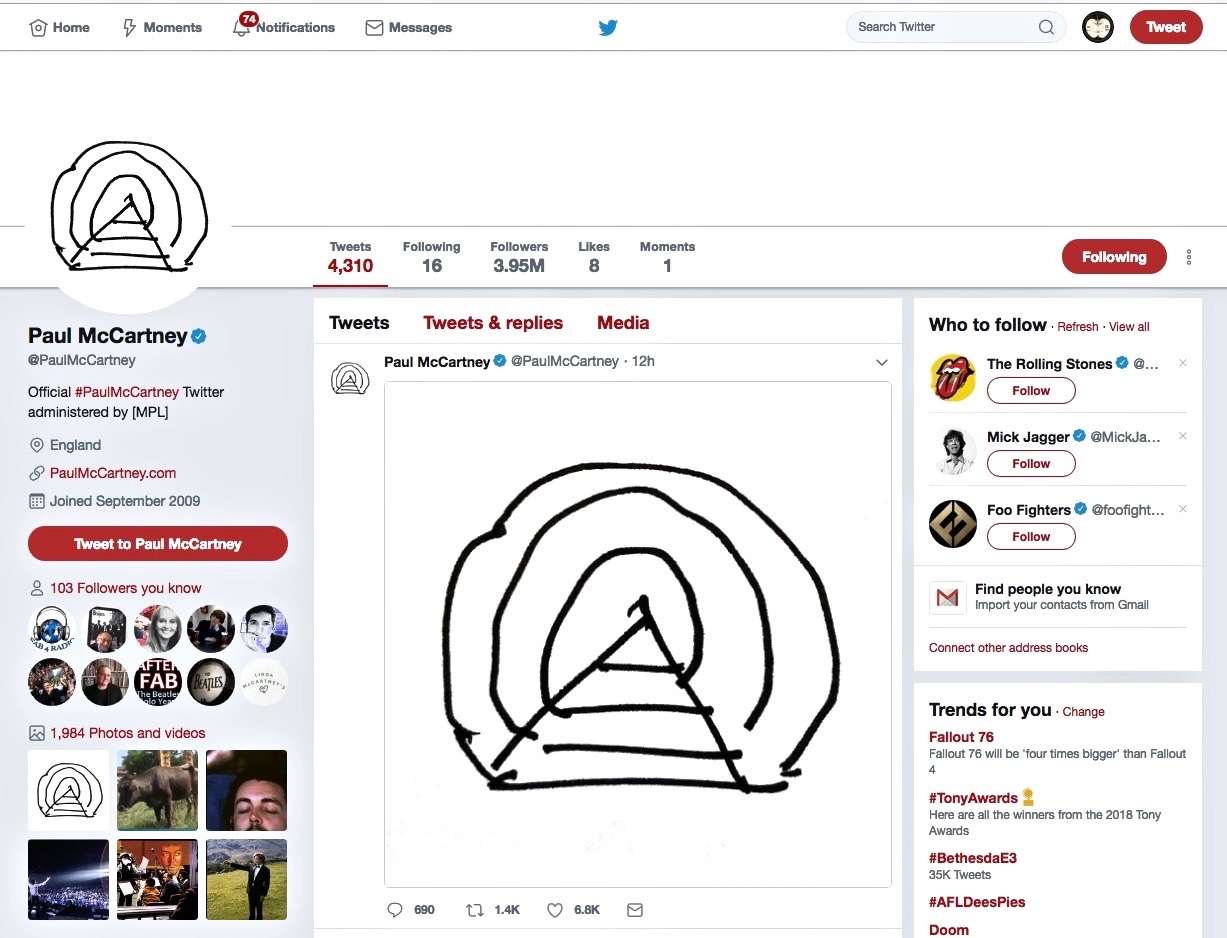Image resolution: width=1227 pixels, height=938 pixels.
Task: Switch to the Media tab
Action: point(623,323)
